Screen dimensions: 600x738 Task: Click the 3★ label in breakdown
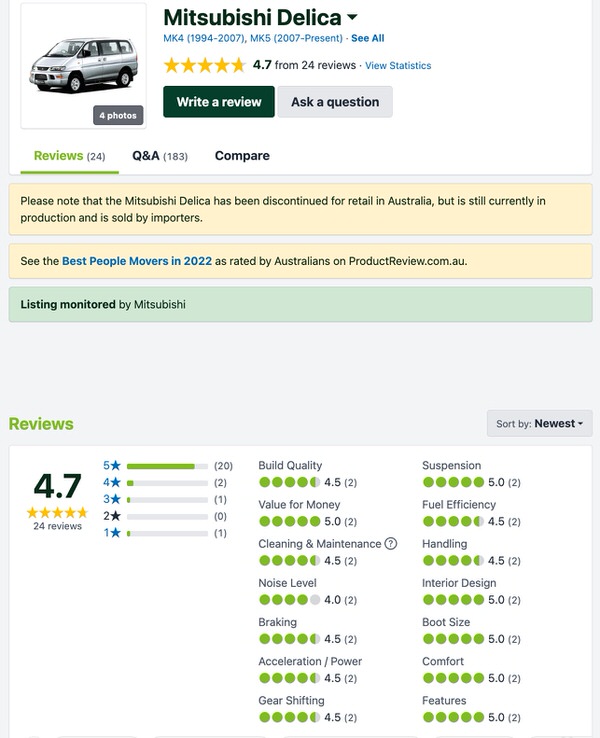[x=112, y=499]
